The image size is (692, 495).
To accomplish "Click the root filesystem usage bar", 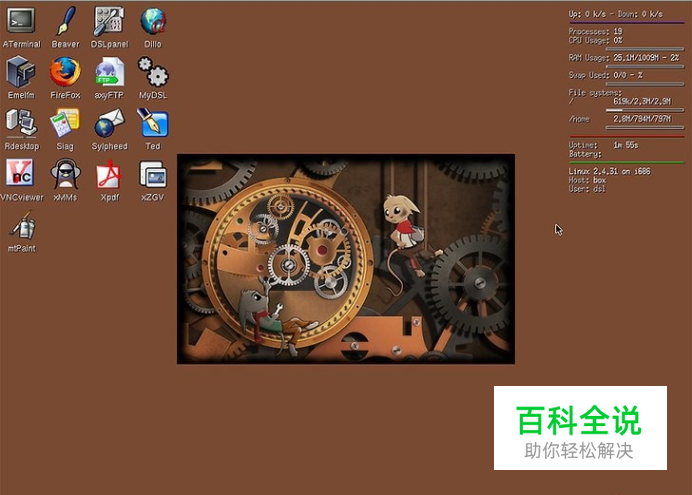I will [645, 110].
